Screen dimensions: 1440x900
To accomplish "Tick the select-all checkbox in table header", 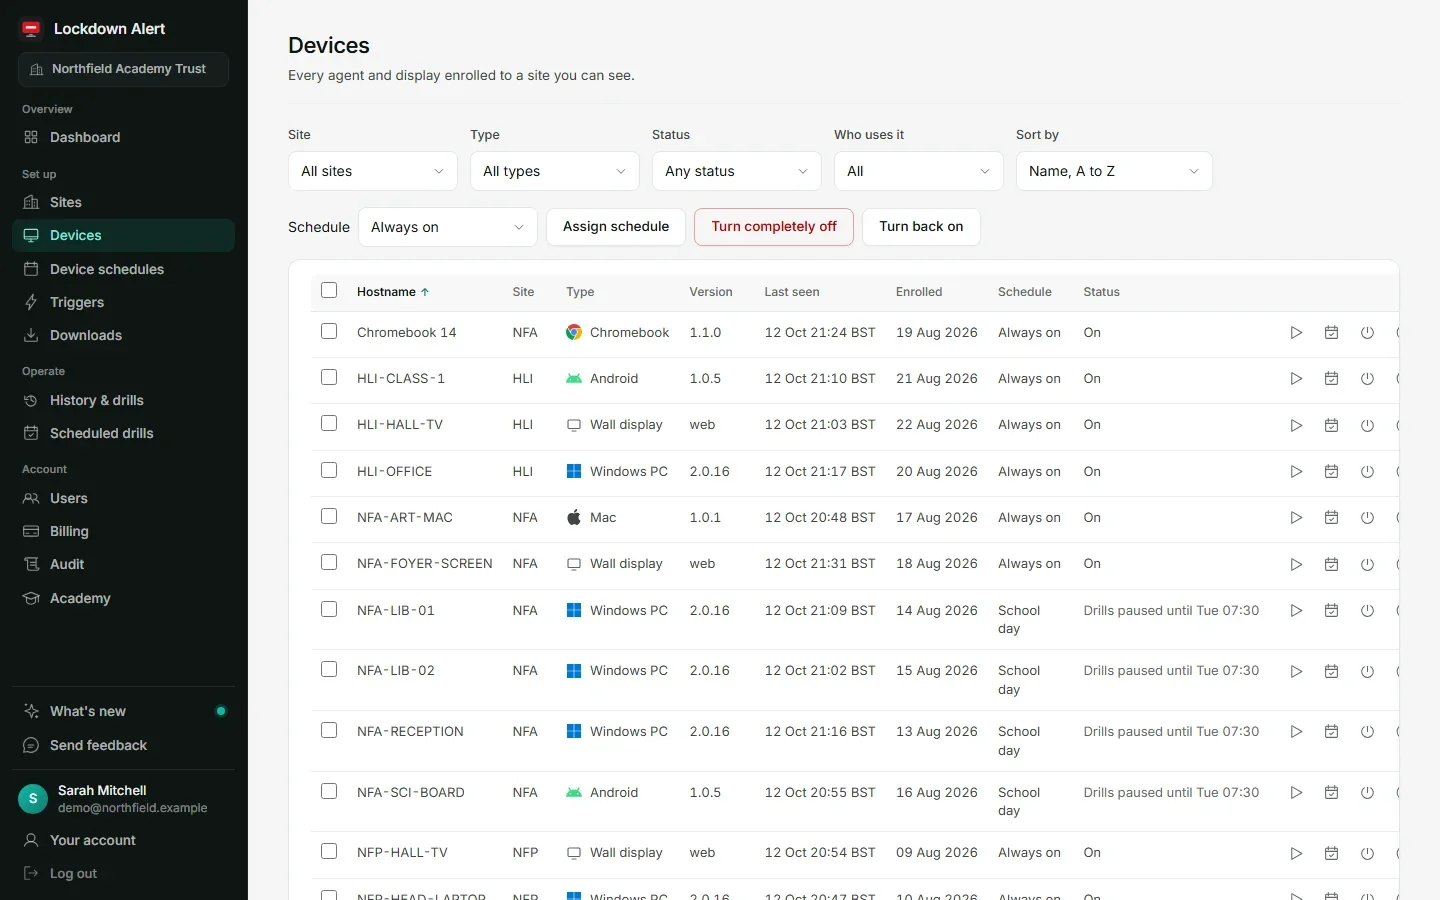I will tap(329, 290).
